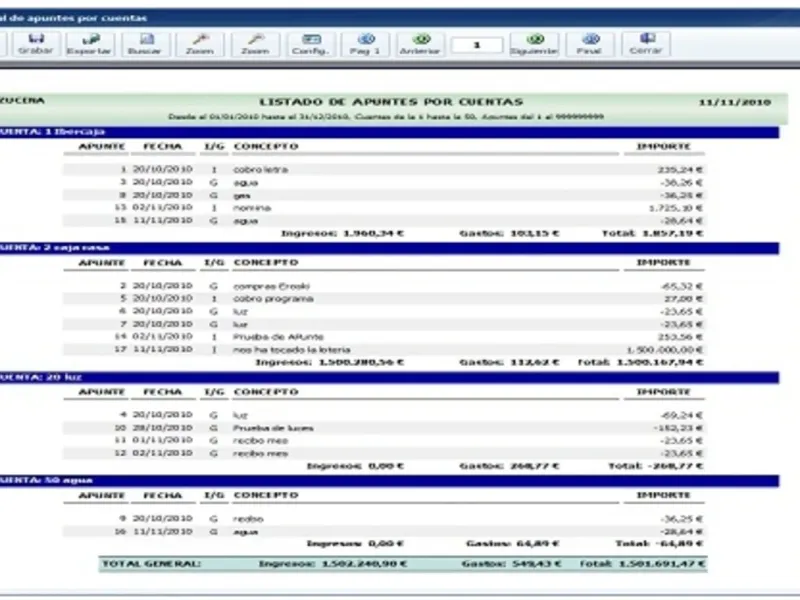Click the Zoom button beside Config.
800x600 pixels.
[255, 44]
